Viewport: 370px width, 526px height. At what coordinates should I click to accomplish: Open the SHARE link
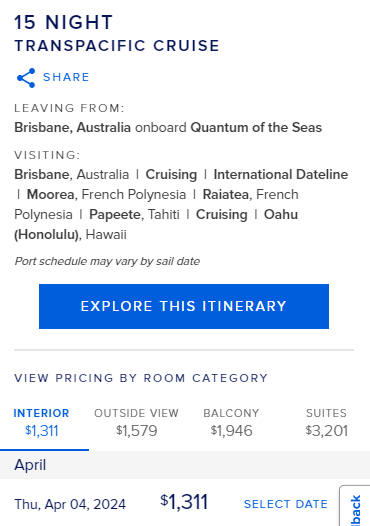click(x=66, y=77)
